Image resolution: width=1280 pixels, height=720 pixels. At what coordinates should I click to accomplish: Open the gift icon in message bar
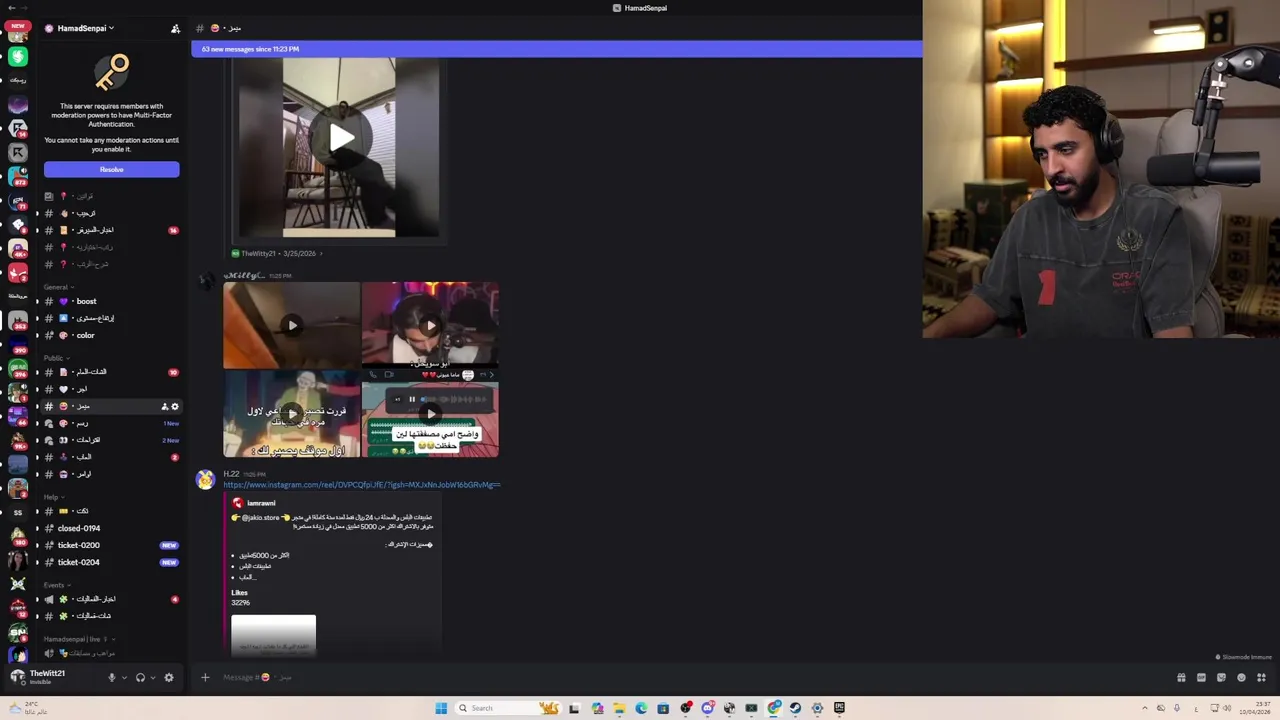(x=1181, y=677)
